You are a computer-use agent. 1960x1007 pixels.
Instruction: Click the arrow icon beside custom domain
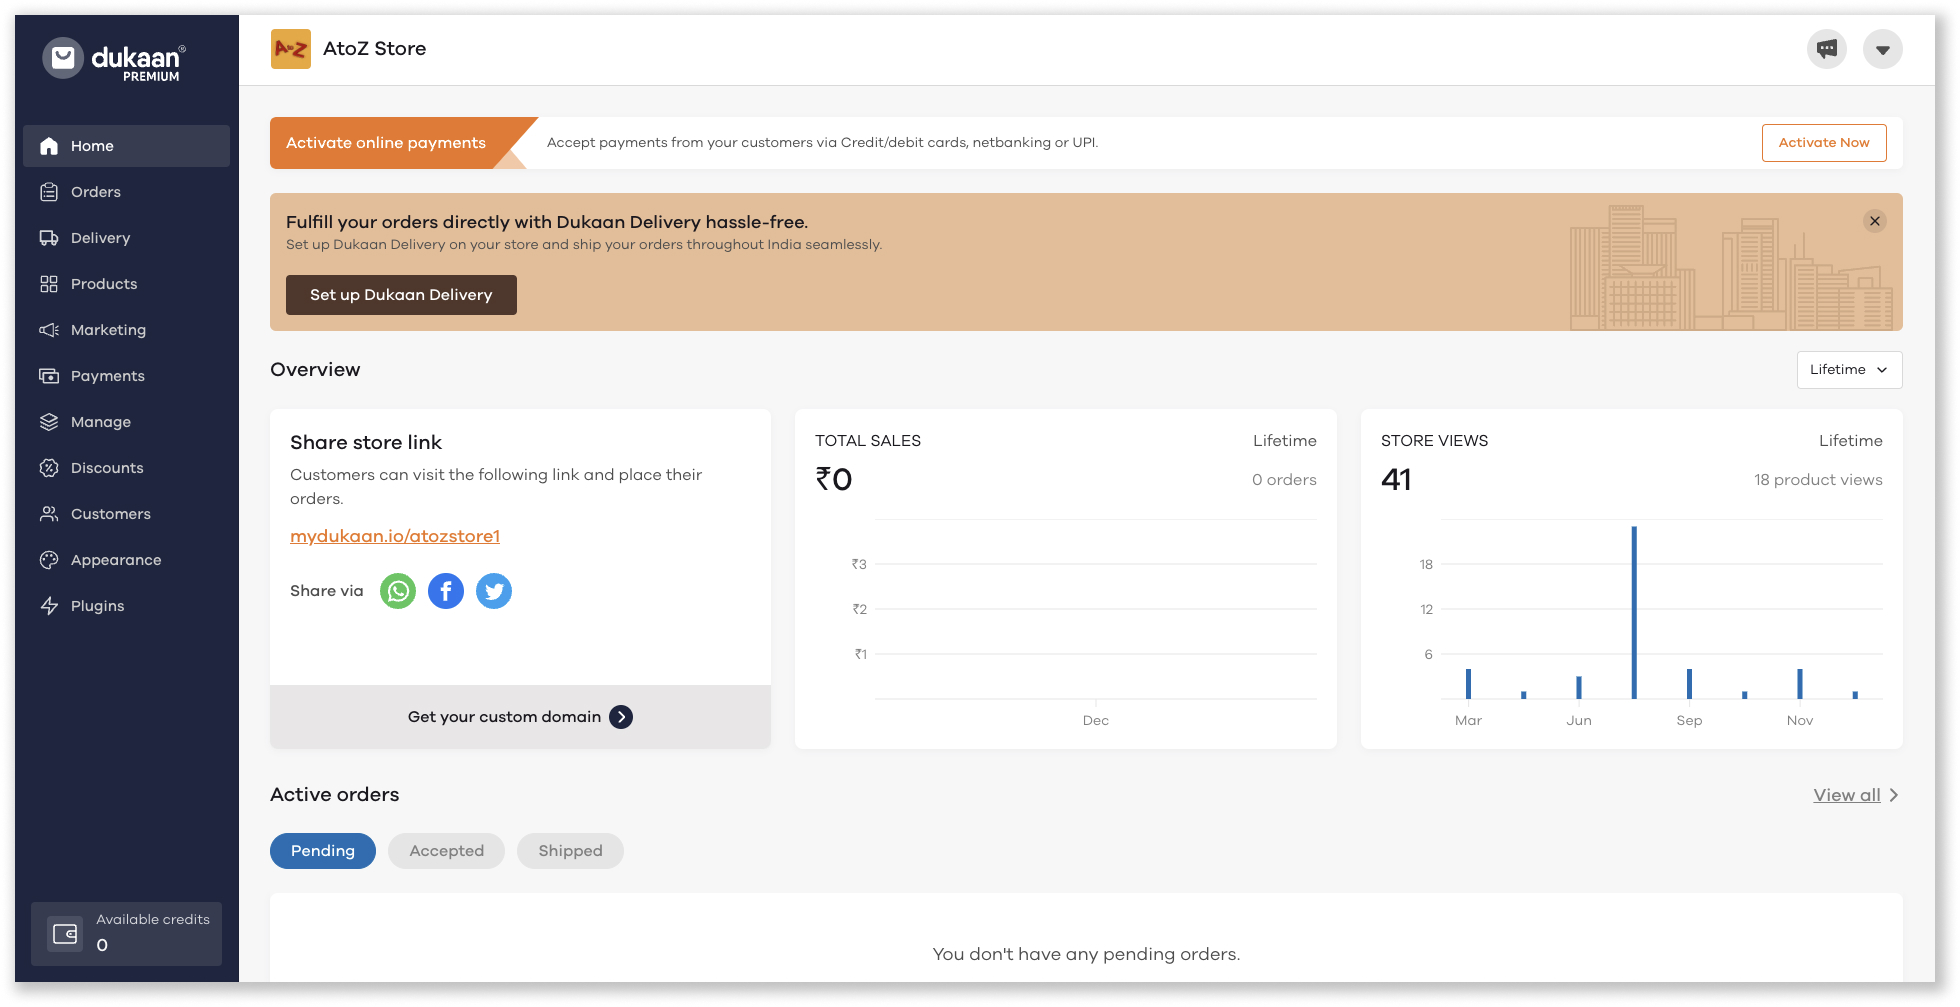click(621, 717)
